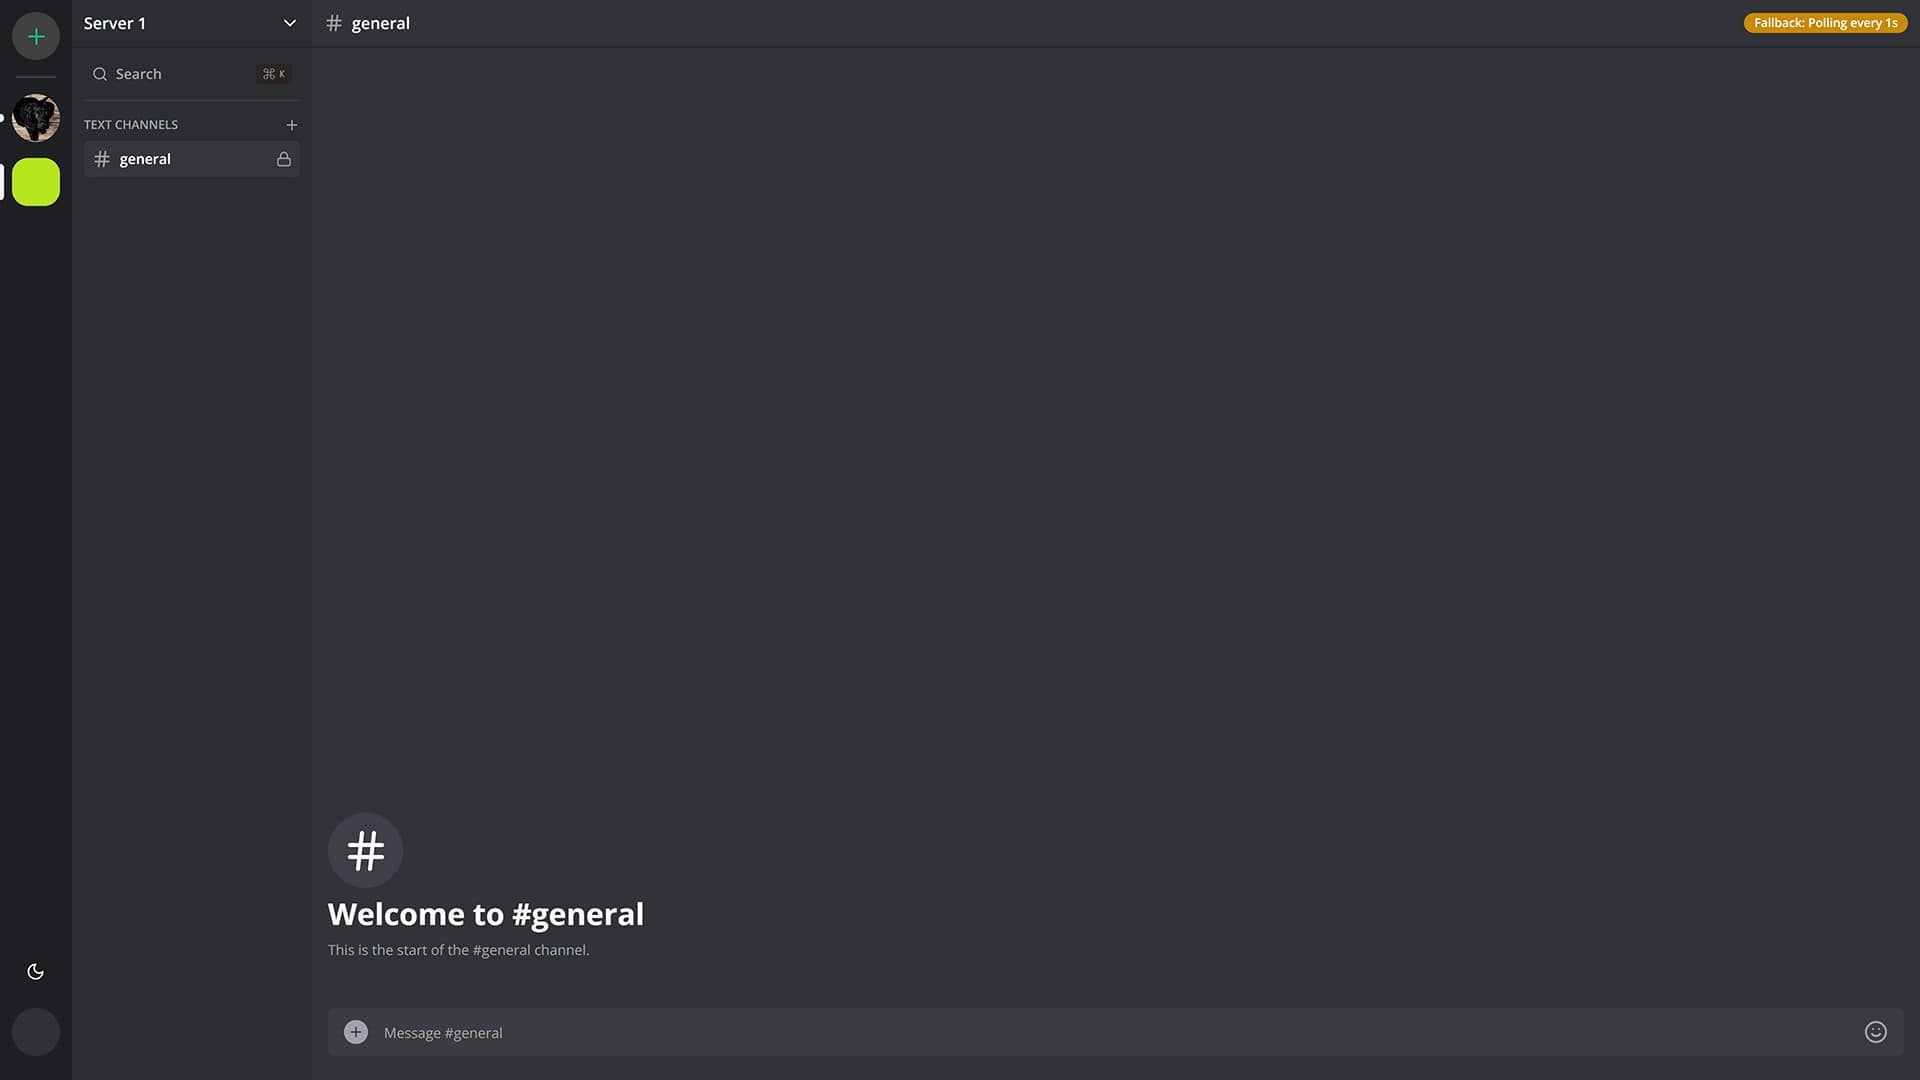Click the hash icon in the channel header
1920x1080 pixels.
pyautogui.click(x=333, y=23)
